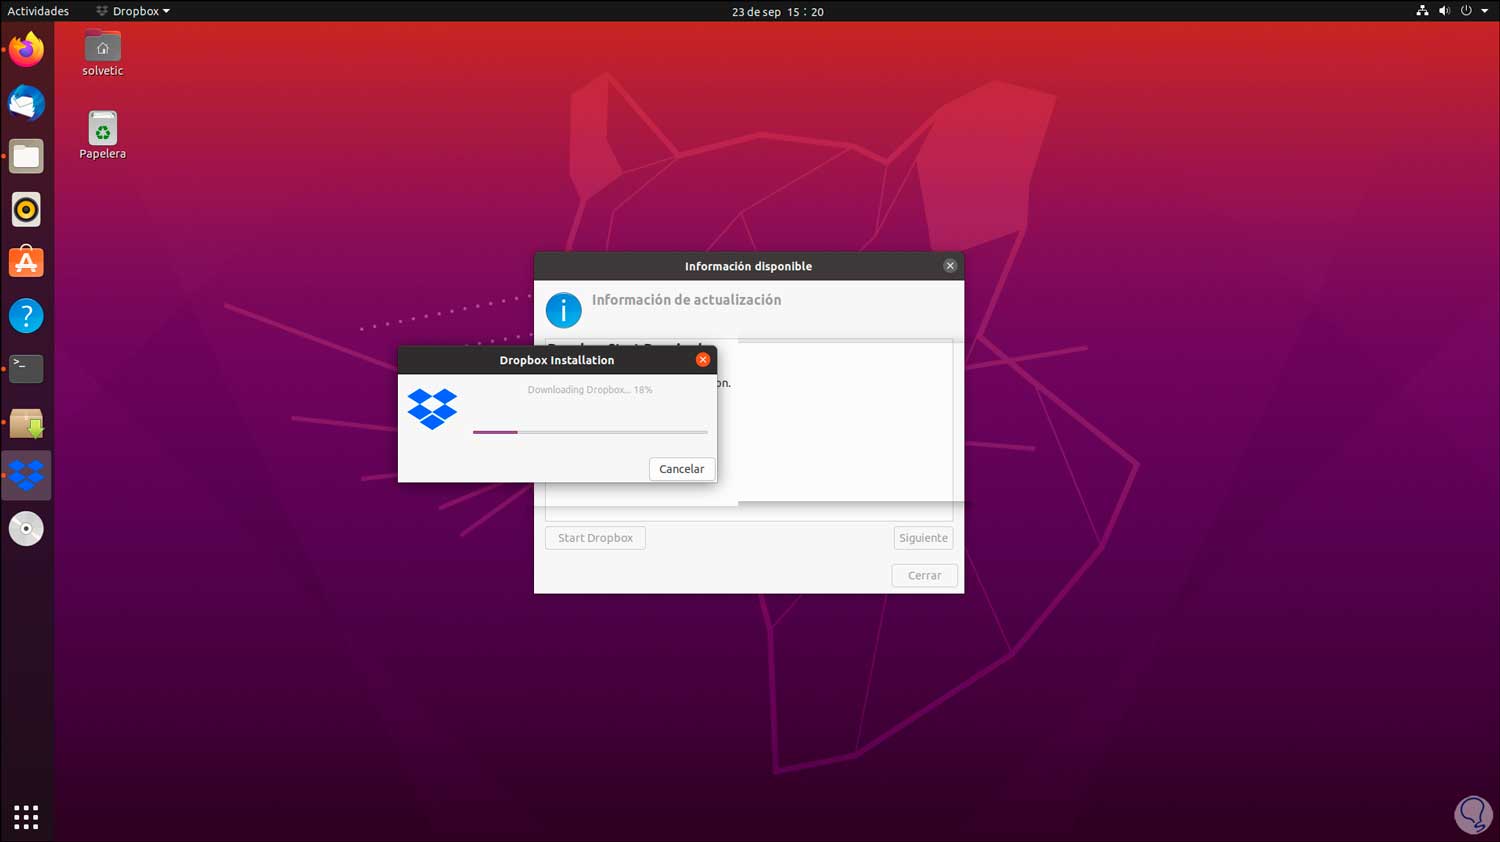Screen dimensions: 1500x842
Task: Click the 'Downloading Dropbox... 18%' status text
Action: (x=590, y=390)
